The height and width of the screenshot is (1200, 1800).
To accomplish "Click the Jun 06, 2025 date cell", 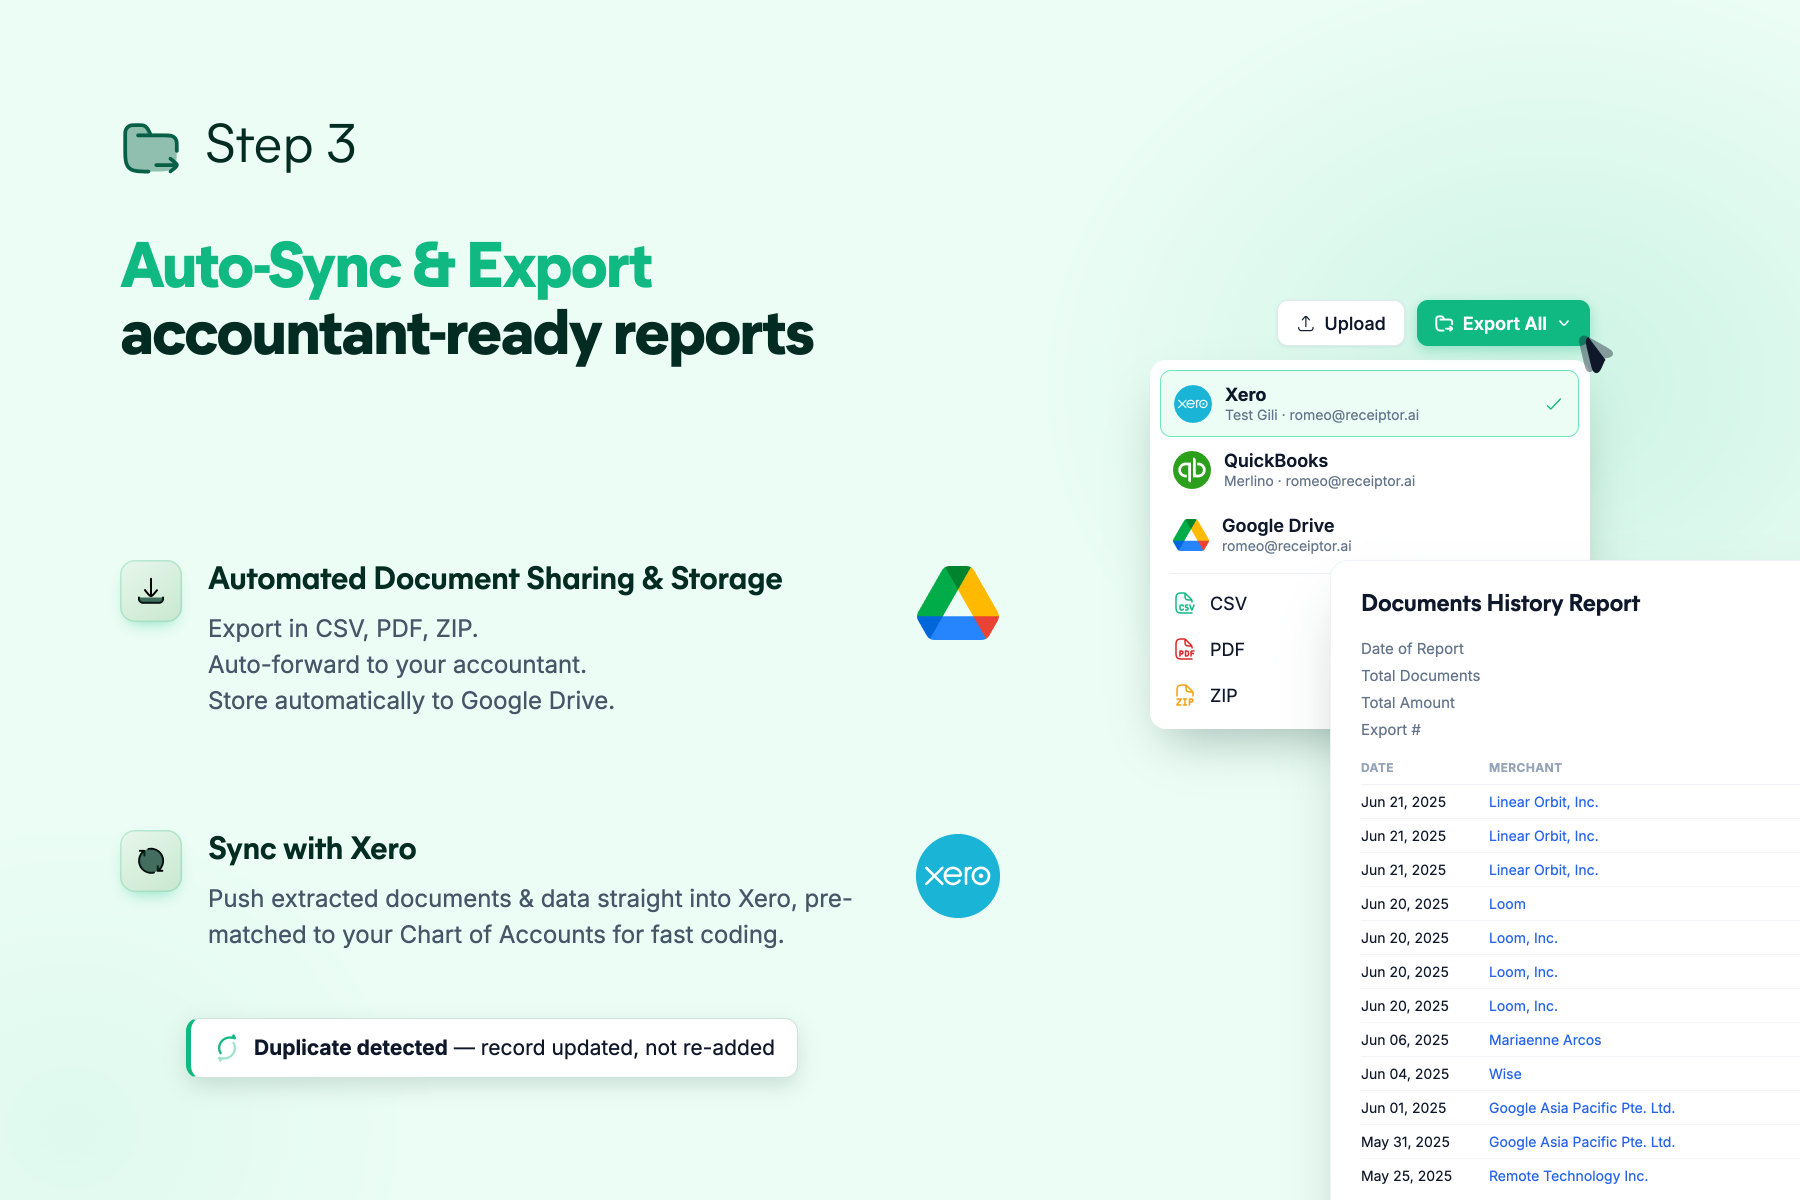I will click(x=1405, y=1040).
